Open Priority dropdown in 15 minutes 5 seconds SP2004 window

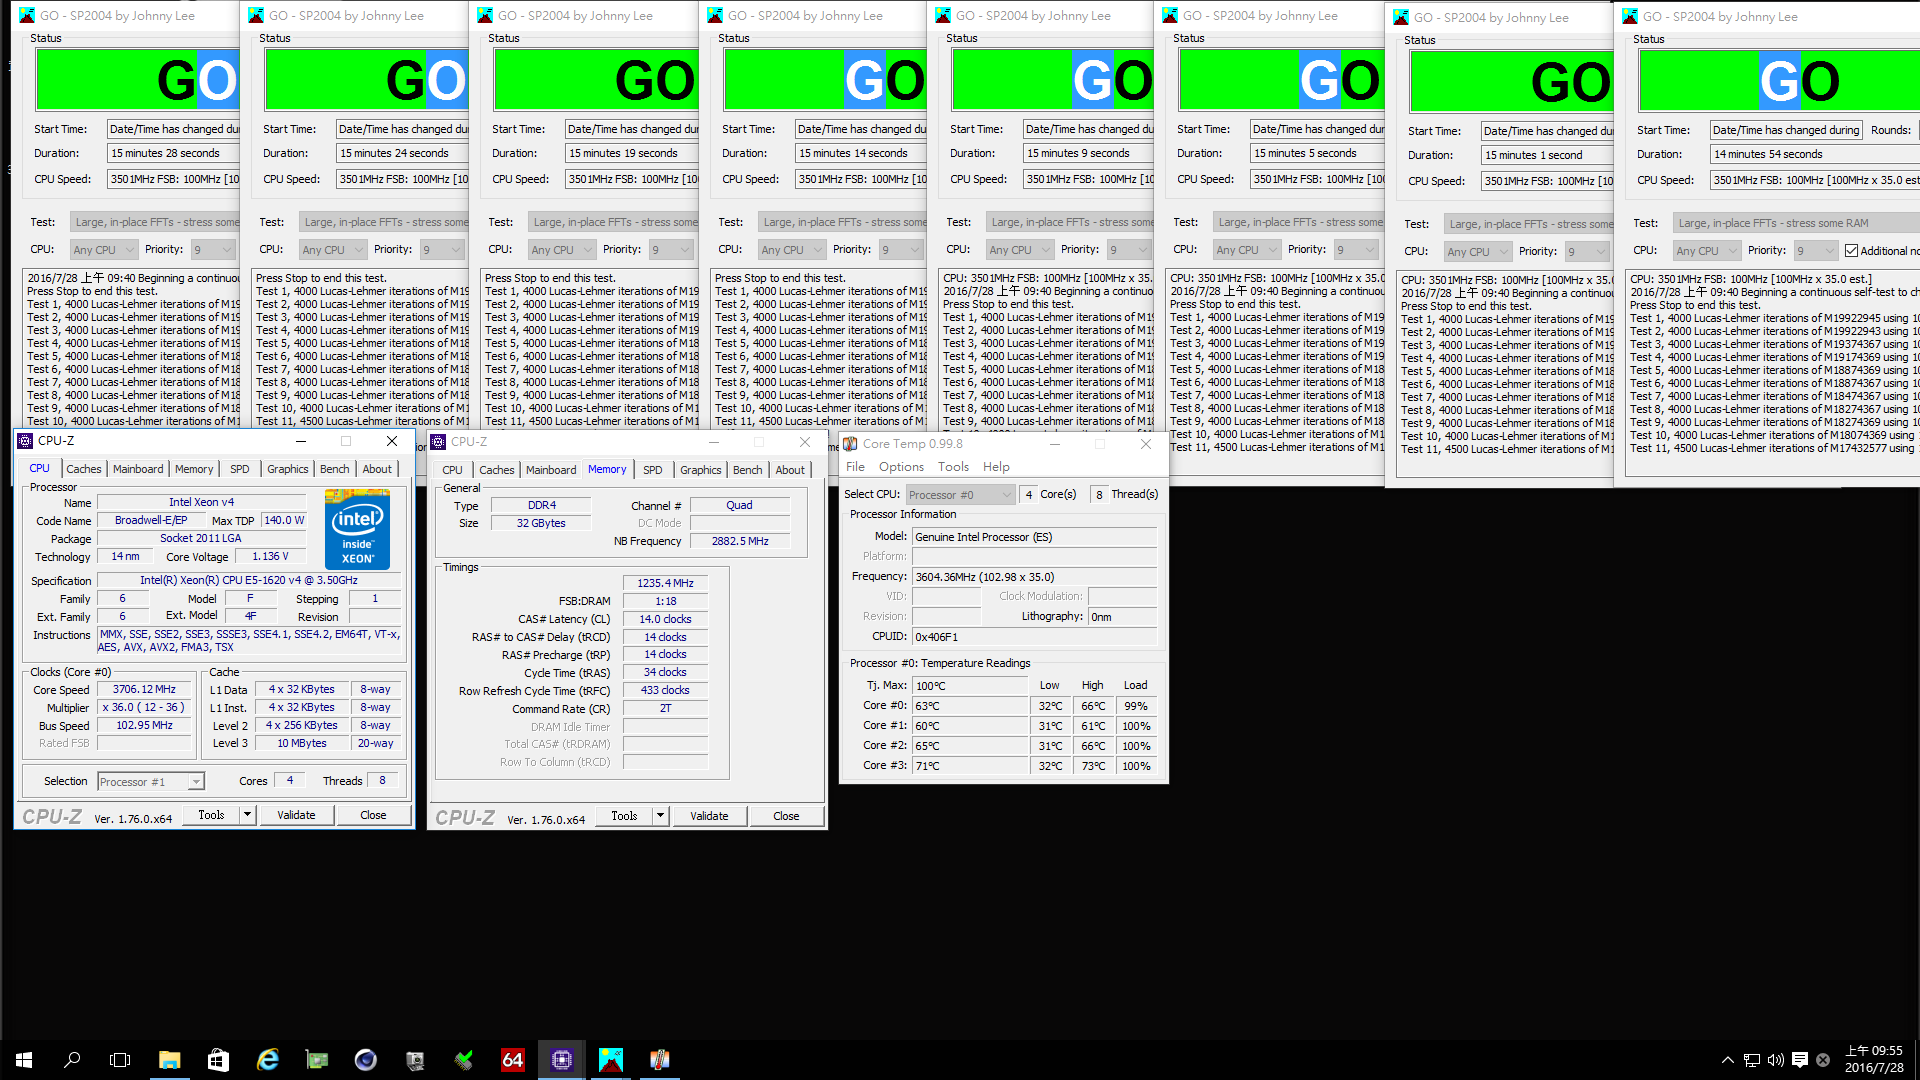point(1356,250)
